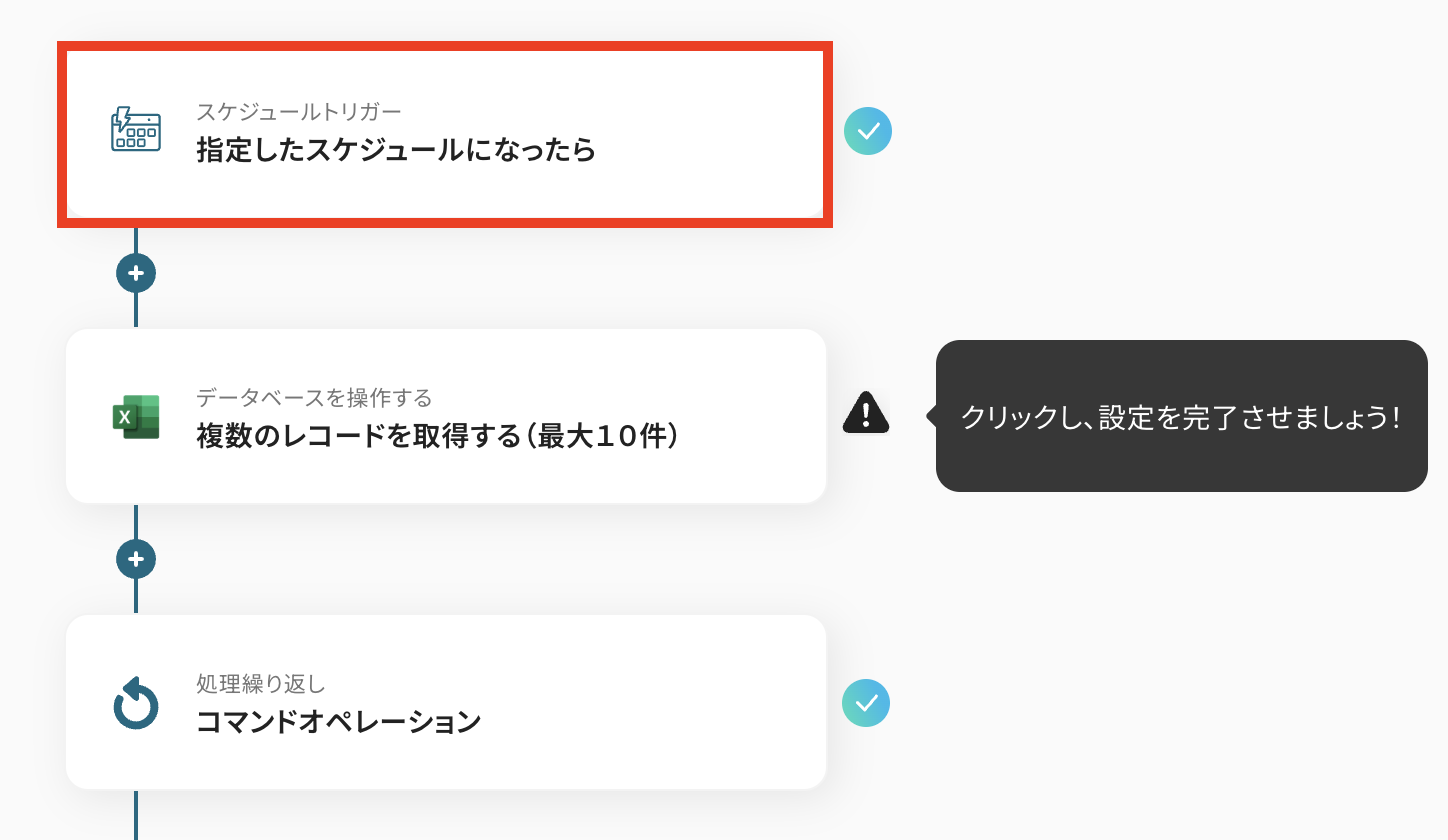Click checkmark badge beside コマンドオペレーション
1448x840 pixels.
pyautogui.click(x=866, y=703)
